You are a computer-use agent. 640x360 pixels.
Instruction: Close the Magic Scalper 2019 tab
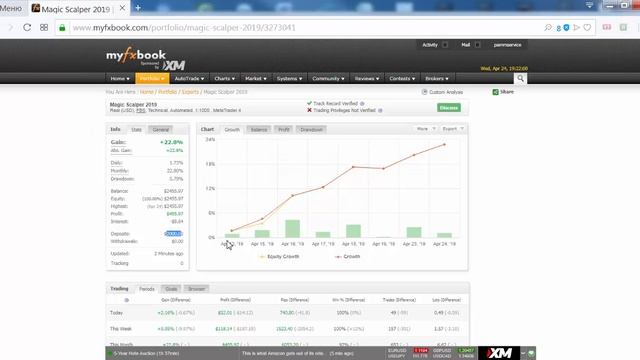[122, 8]
